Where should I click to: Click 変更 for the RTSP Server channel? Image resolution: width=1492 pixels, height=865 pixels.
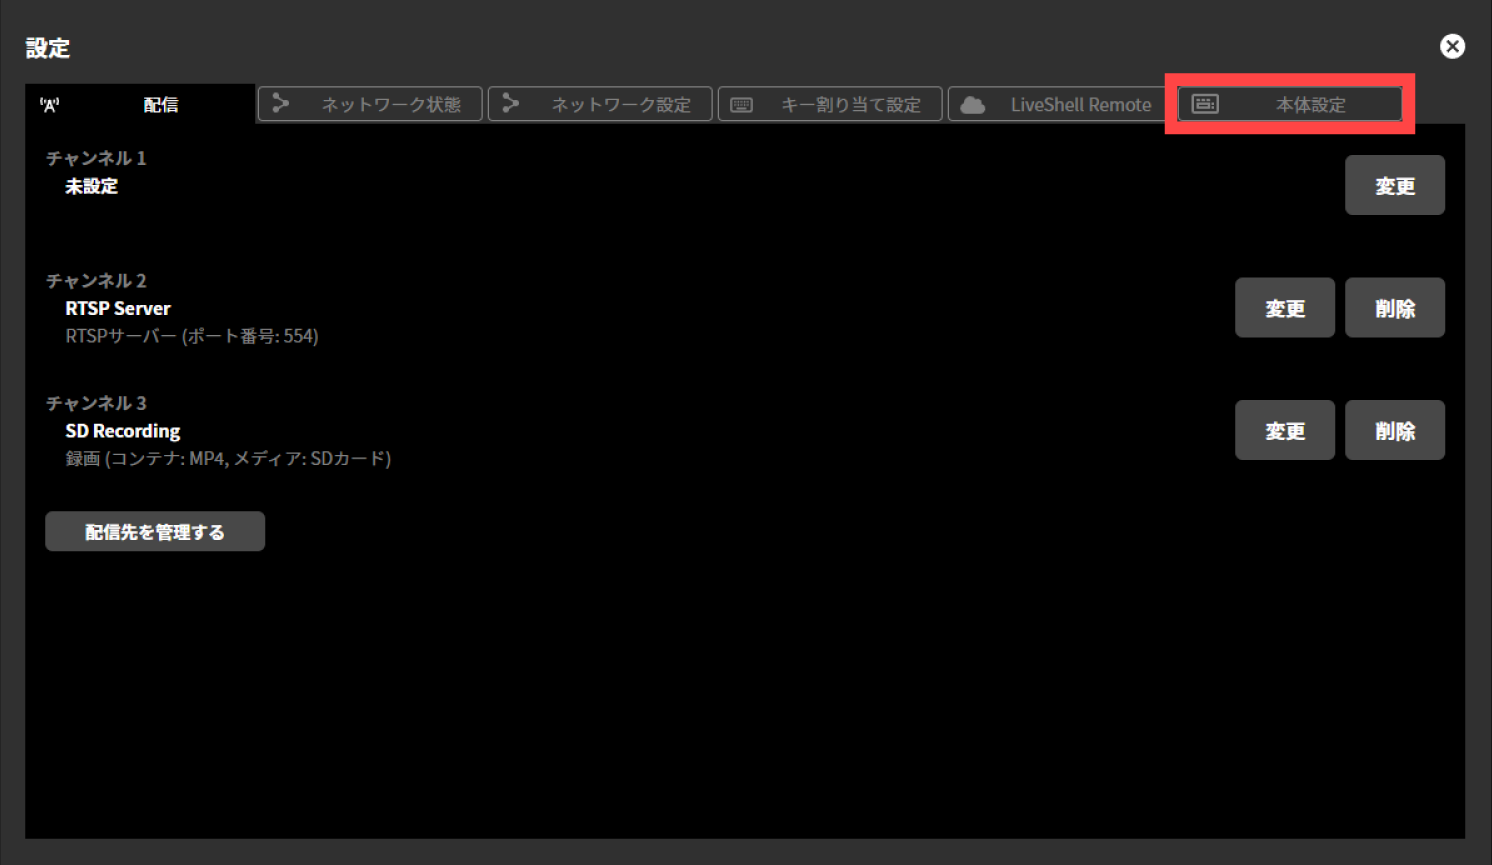coord(1284,307)
